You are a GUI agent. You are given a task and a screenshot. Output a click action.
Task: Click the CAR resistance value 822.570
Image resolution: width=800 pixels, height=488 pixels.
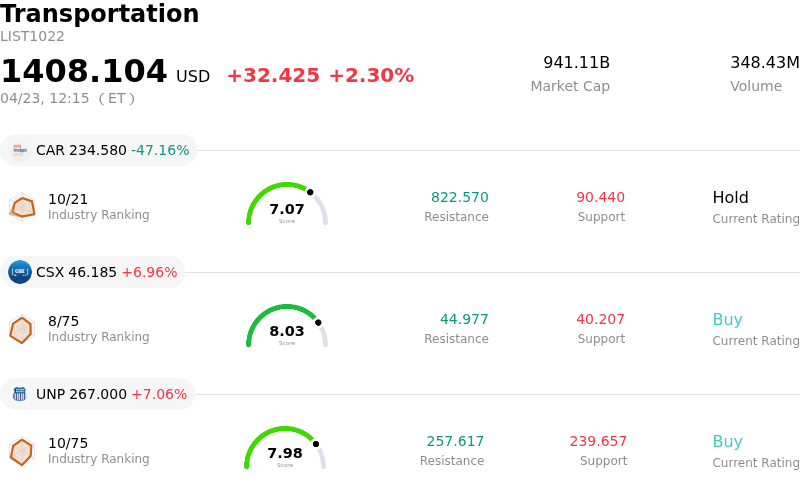point(459,198)
